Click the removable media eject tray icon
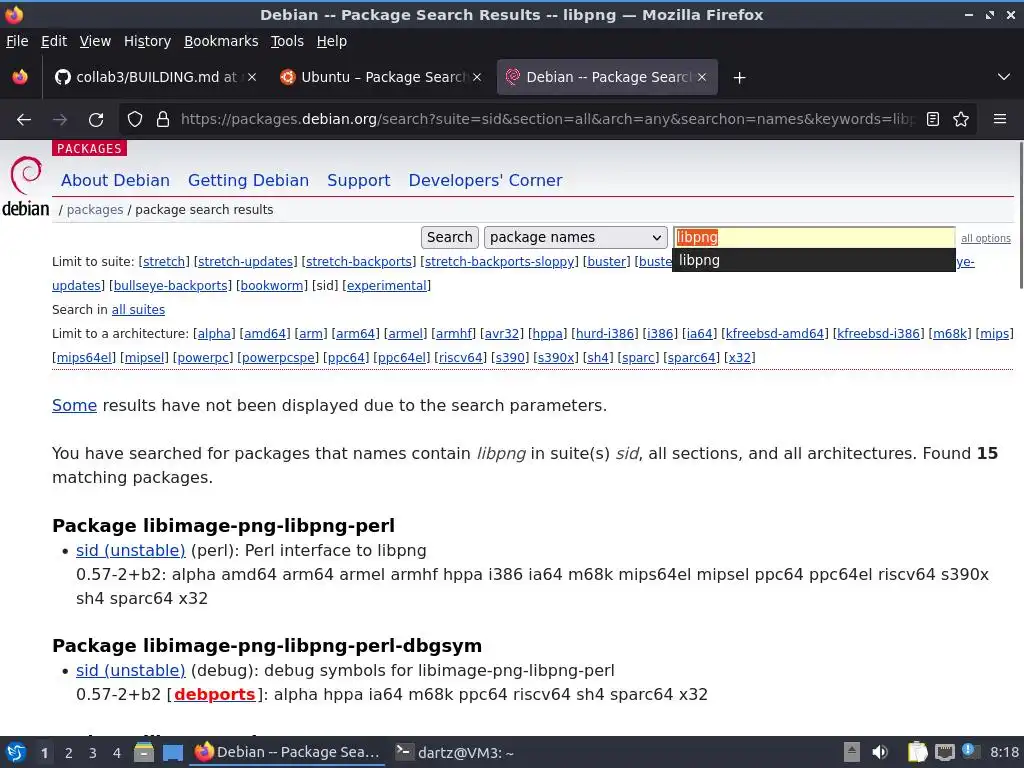Screen dimensions: 1024x768 point(852,752)
